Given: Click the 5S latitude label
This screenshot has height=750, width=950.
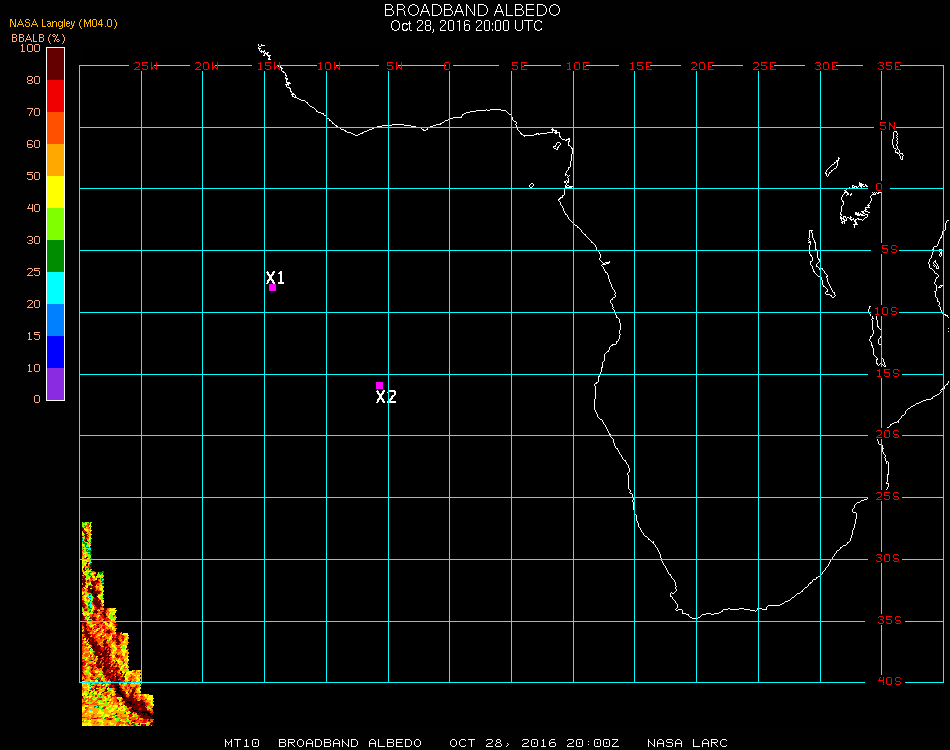Looking at the screenshot, I should pos(889,250).
